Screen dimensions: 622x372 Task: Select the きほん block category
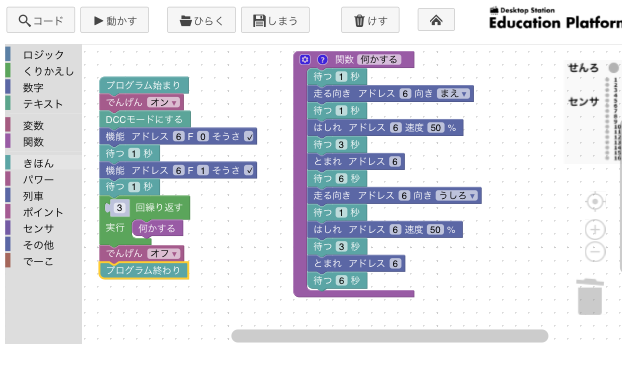(x=43, y=163)
